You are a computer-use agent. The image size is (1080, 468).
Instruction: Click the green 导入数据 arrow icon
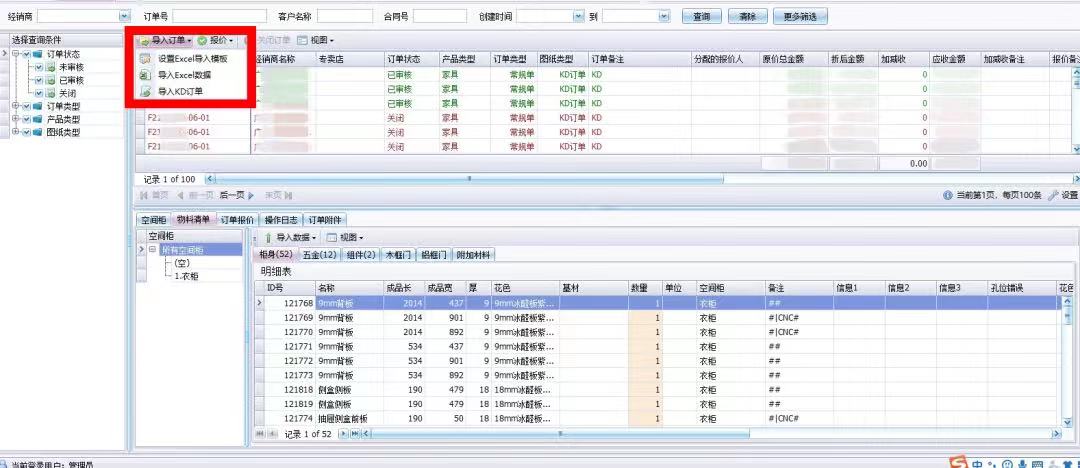(268, 237)
